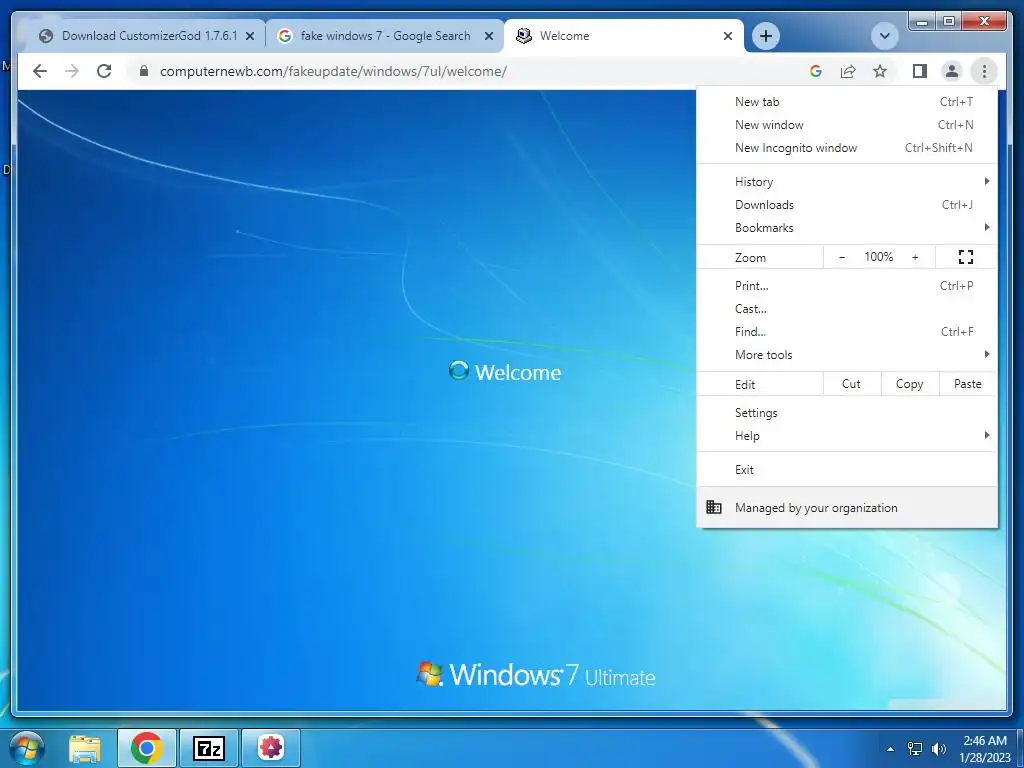The width and height of the screenshot is (1024, 768).
Task: Choose New tab from menu
Action: tap(847, 102)
